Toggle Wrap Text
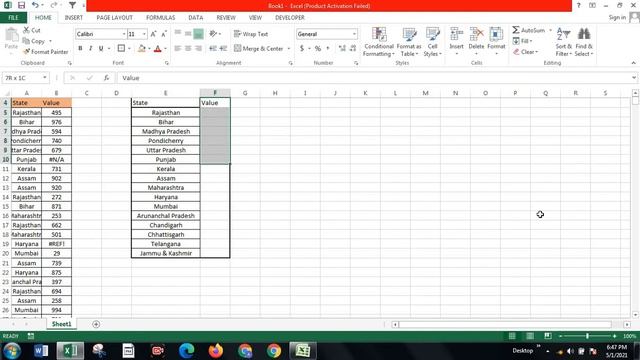The width and height of the screenshot is (640, 360). coord(251,34)
